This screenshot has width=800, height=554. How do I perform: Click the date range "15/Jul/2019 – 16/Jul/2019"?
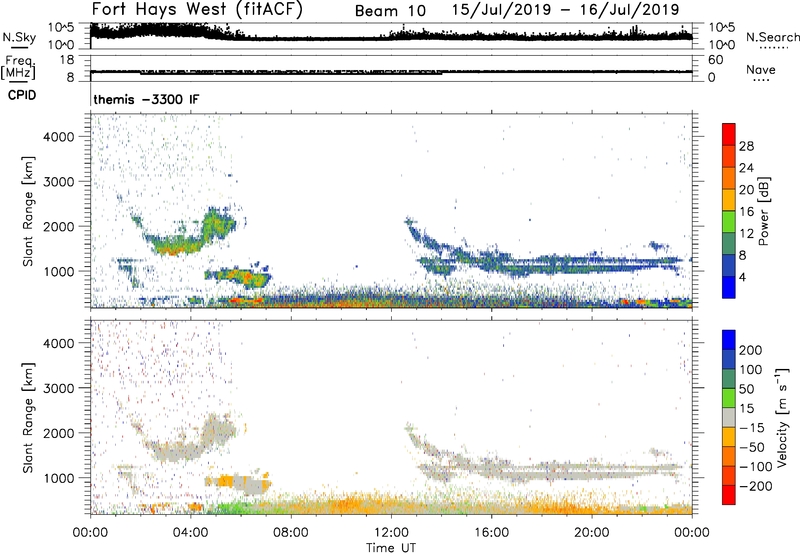(x=565, y=9)
